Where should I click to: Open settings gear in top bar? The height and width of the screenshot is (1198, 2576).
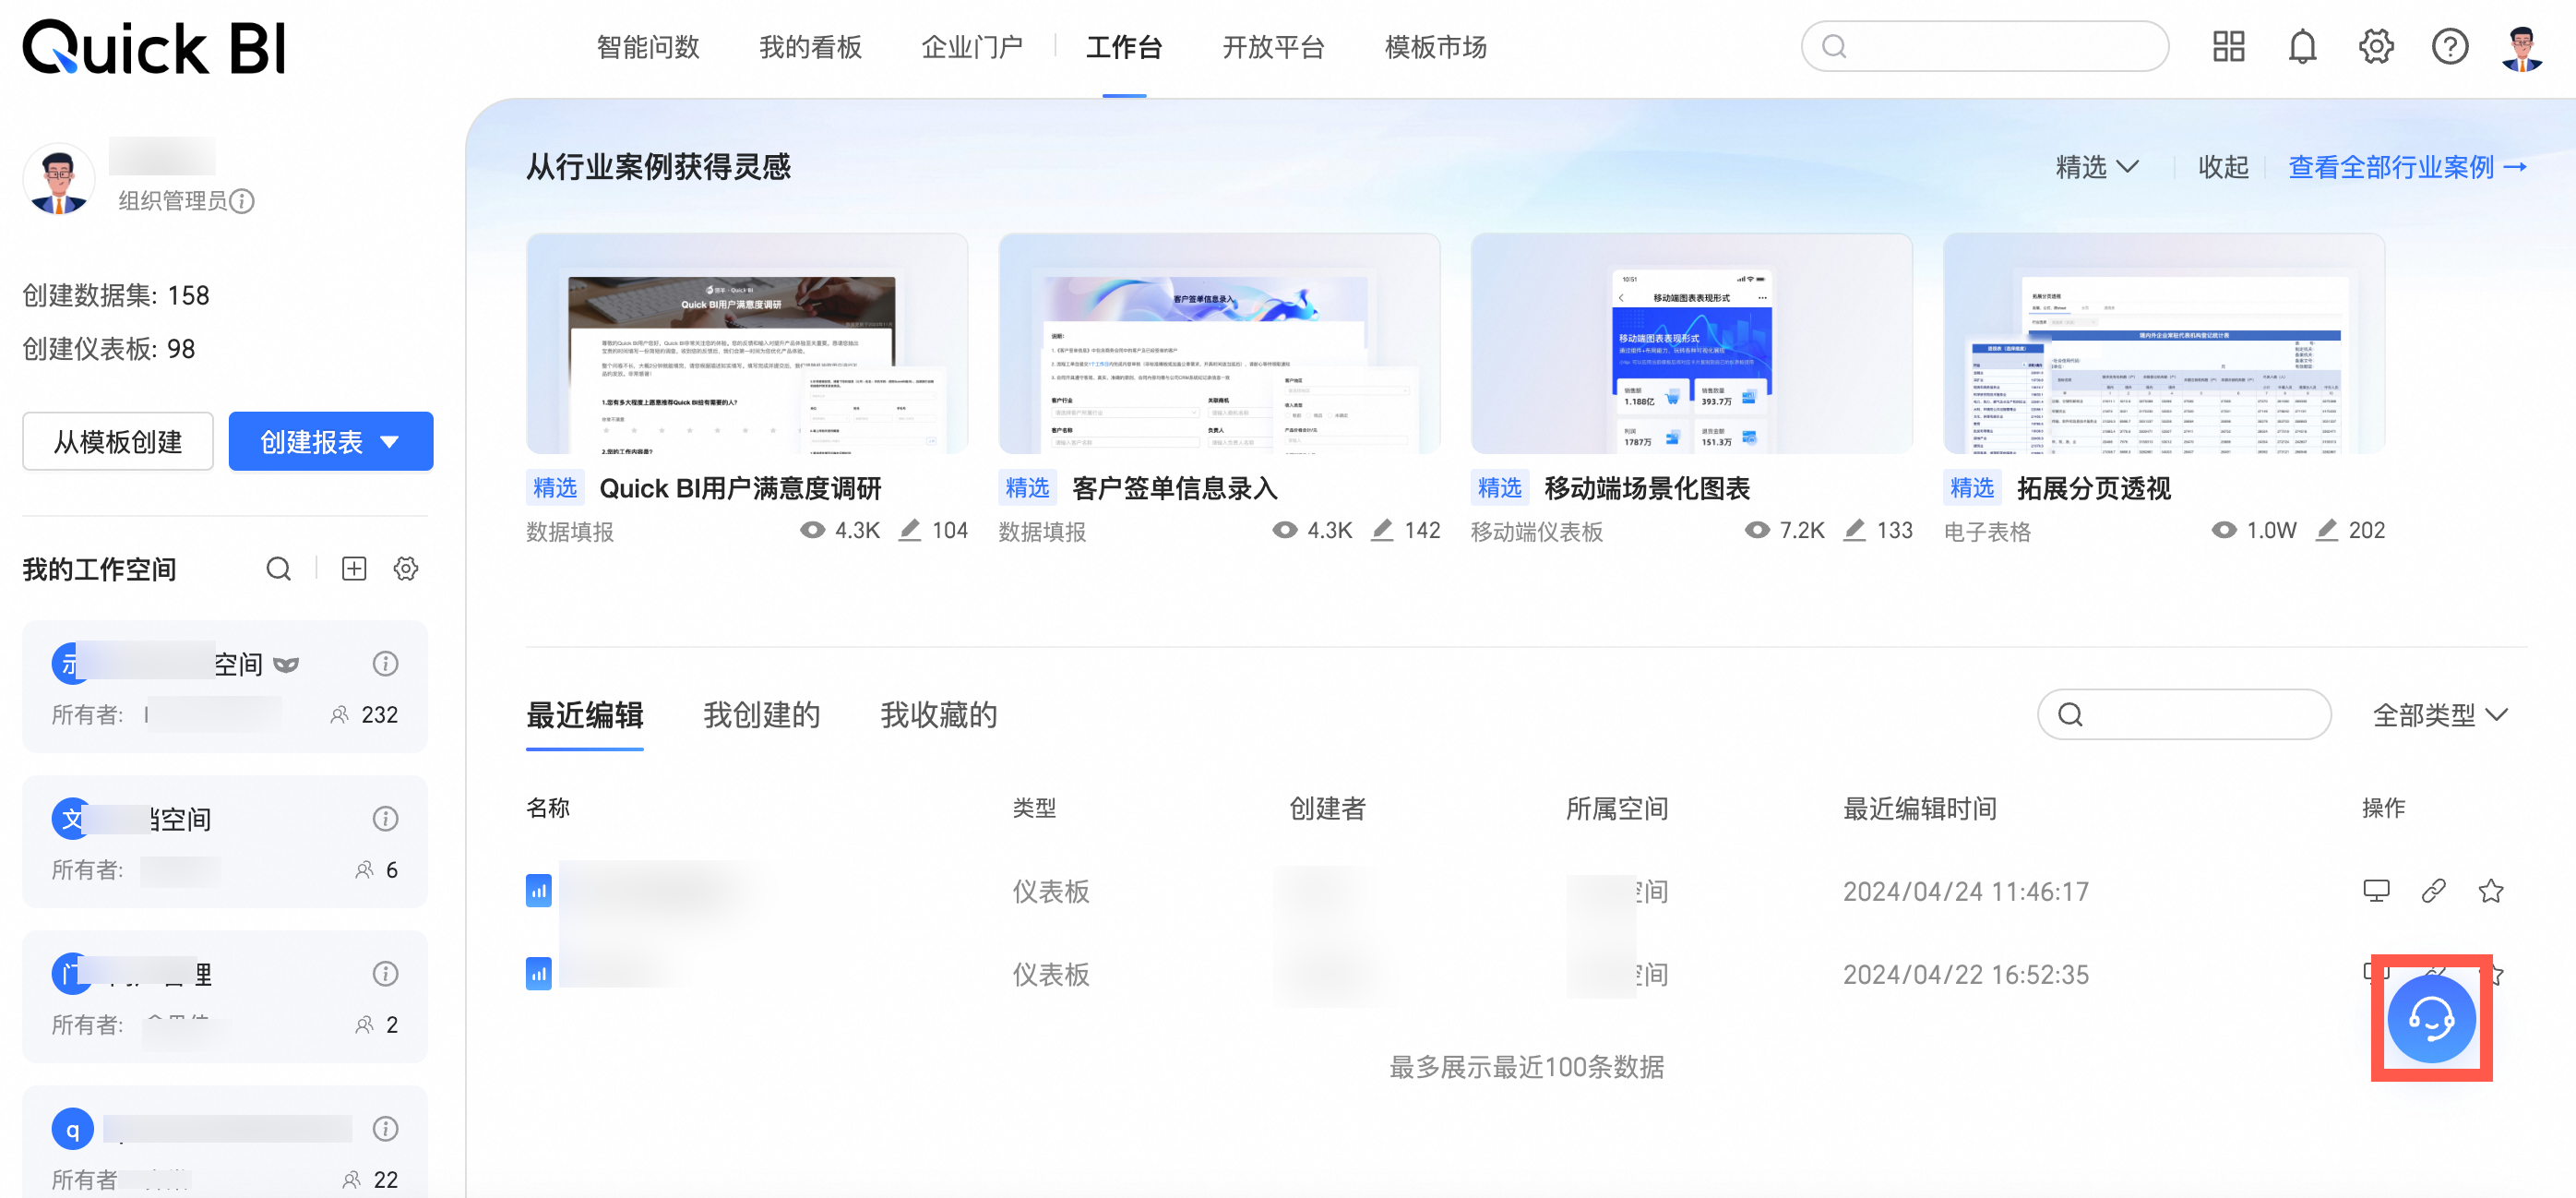[x=2376, y=47]
